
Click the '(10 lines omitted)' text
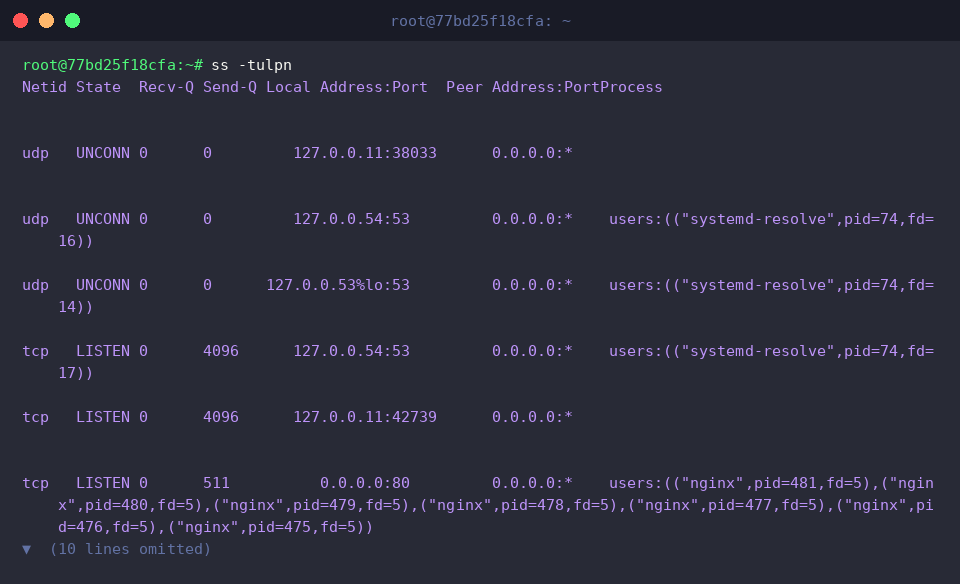point(130,549)
